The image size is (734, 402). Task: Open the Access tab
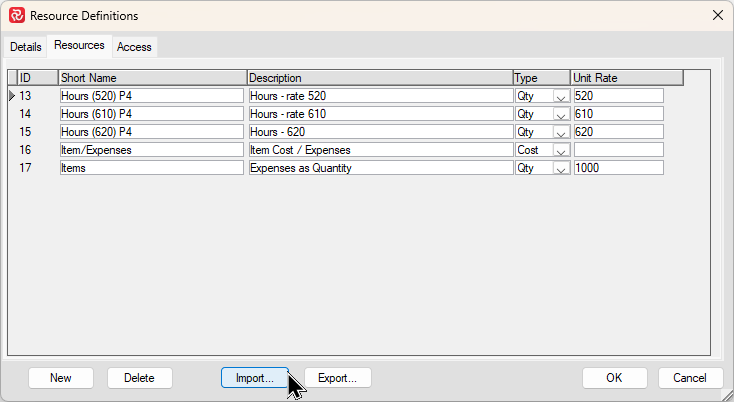coord(134,47)
